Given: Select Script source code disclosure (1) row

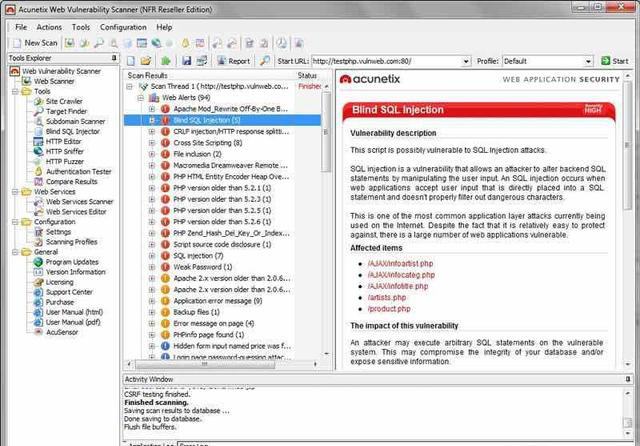Looking at the screenshot, I should [222, 244].
